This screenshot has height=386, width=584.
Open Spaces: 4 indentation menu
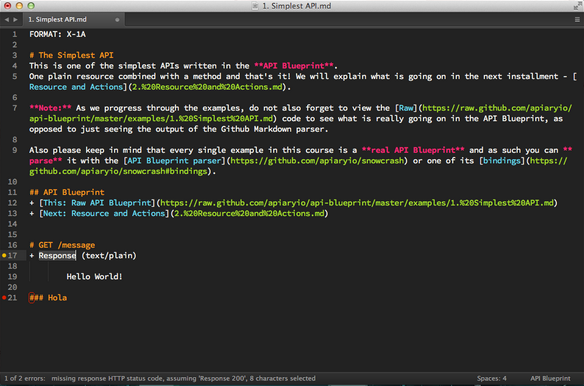[x=492, y=379]
